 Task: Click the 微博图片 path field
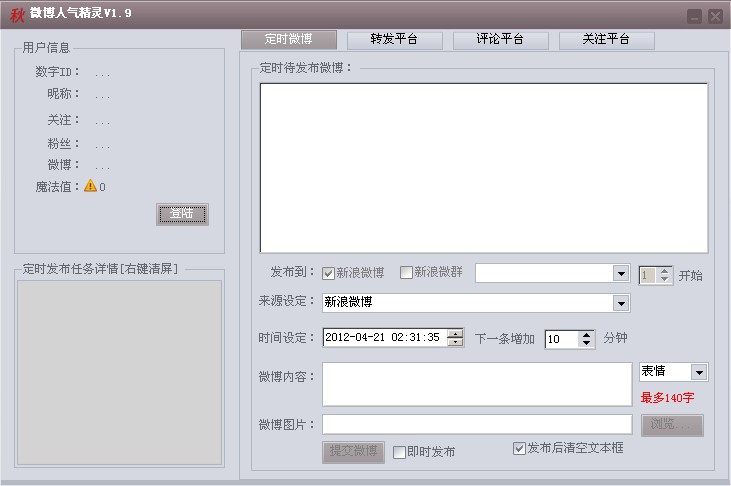click(476, 425)
